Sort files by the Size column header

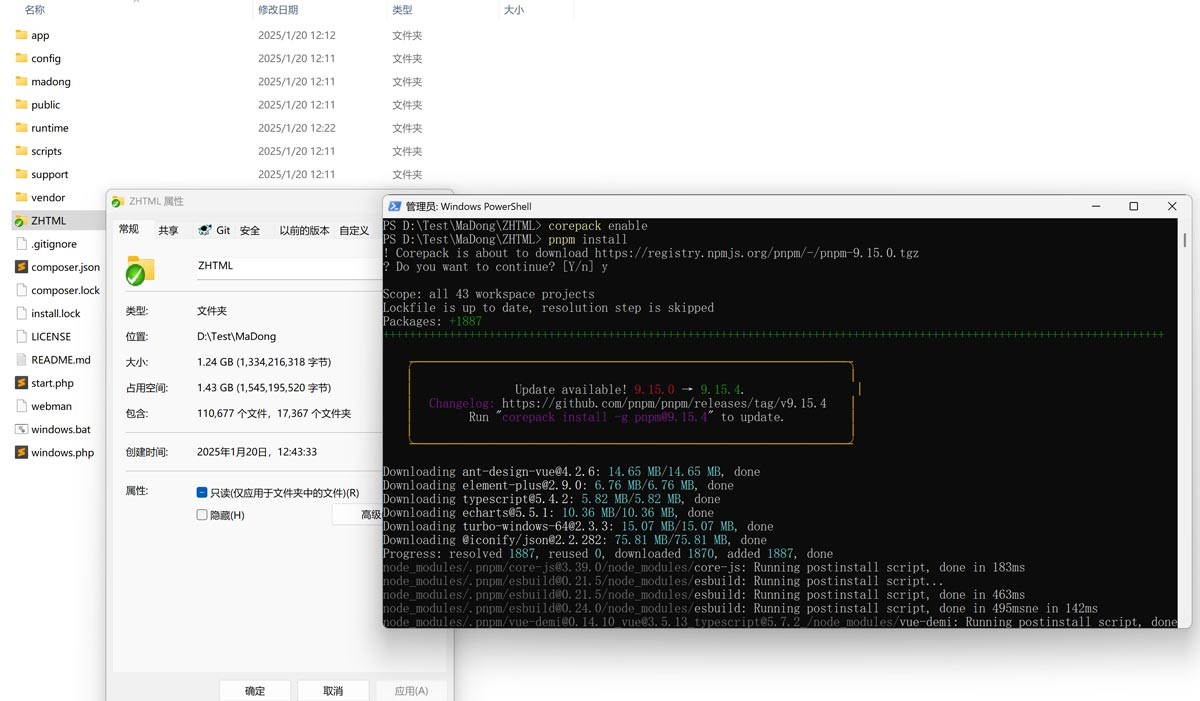513,10
